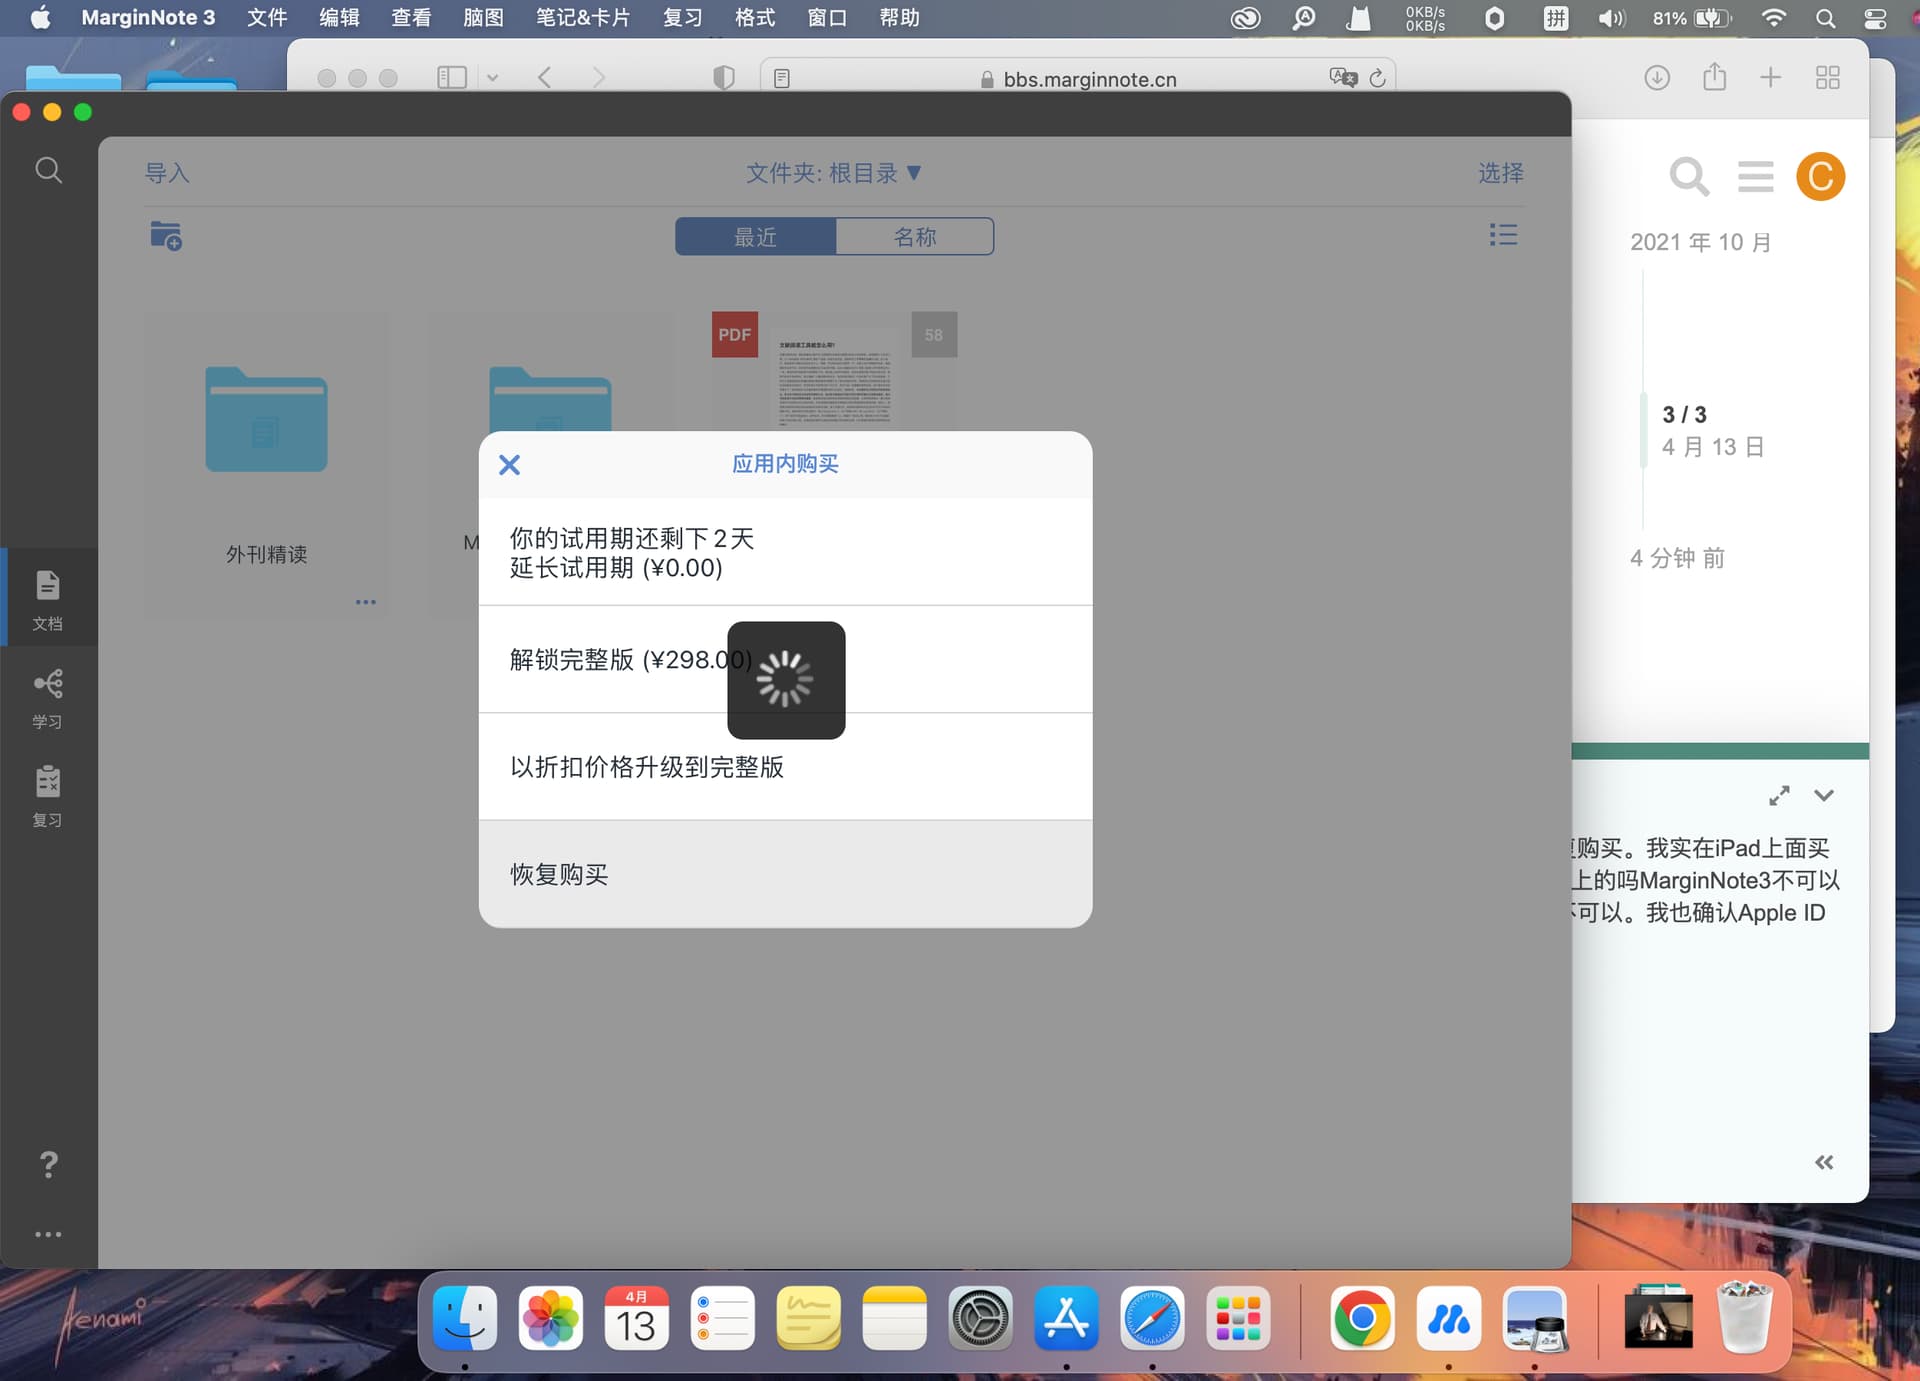The width and height of the screenshot is (1920, 1381).
Task: Click forum search magnifier icon
Action: click(x=1689, y=177)
